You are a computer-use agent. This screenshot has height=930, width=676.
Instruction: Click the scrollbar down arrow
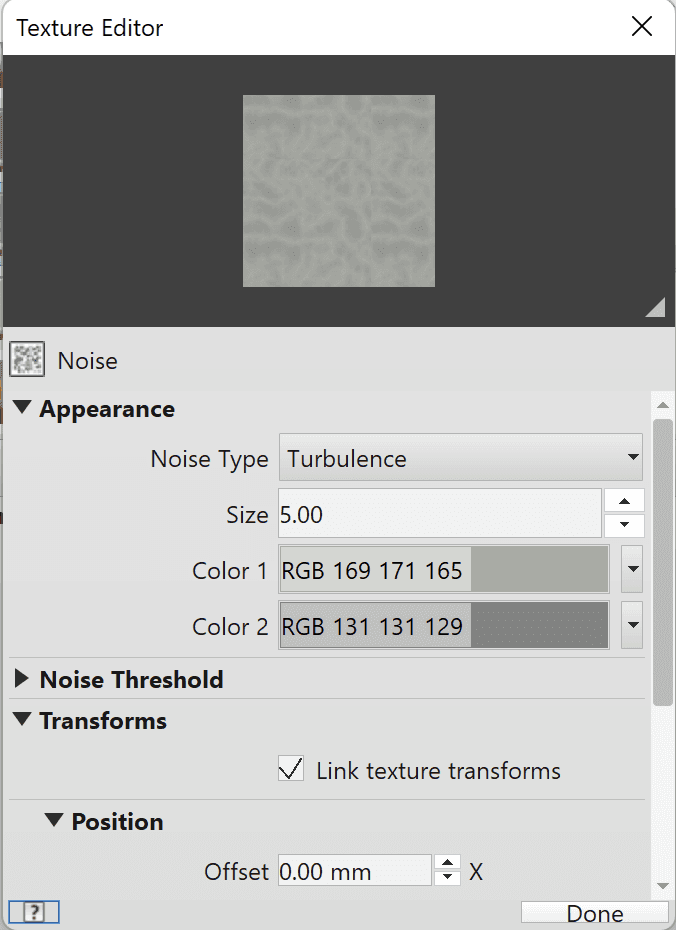pos(663,887)
